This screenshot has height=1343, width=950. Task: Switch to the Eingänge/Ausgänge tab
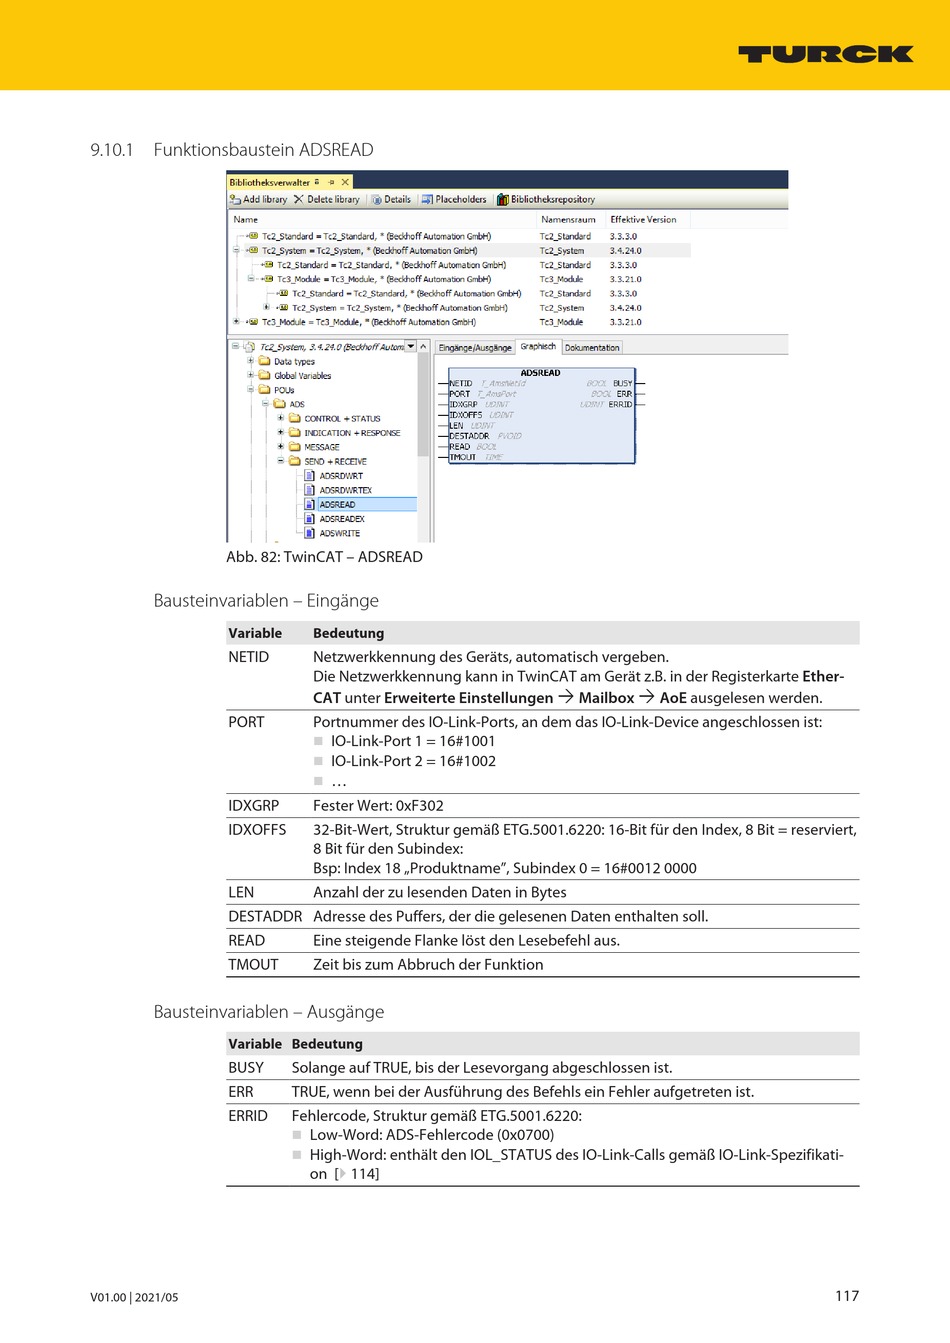[x=475, y=347]
